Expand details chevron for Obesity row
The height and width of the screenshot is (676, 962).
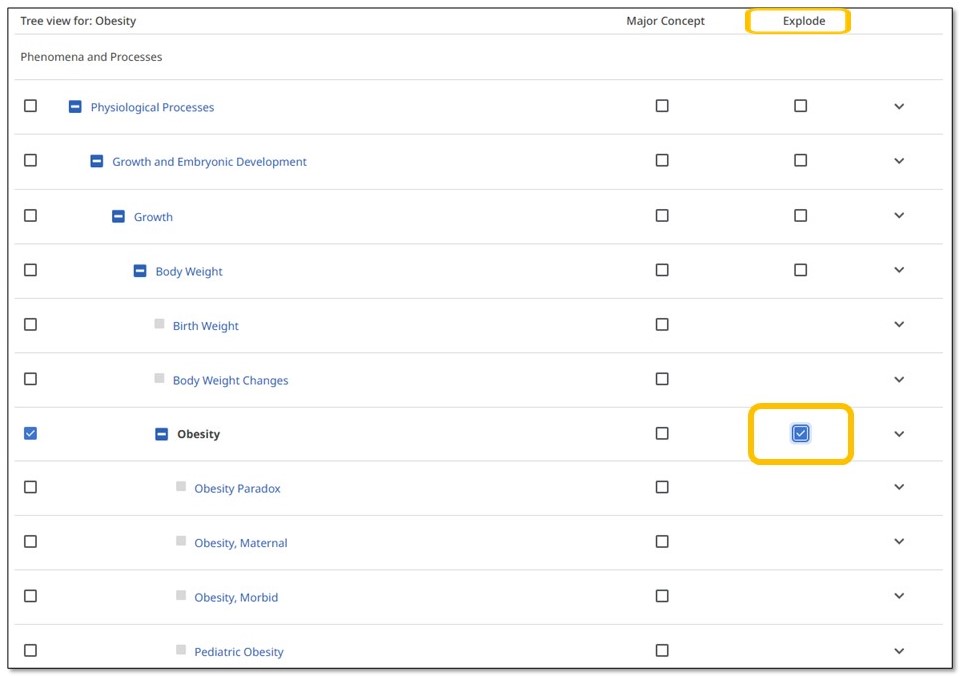899,434
